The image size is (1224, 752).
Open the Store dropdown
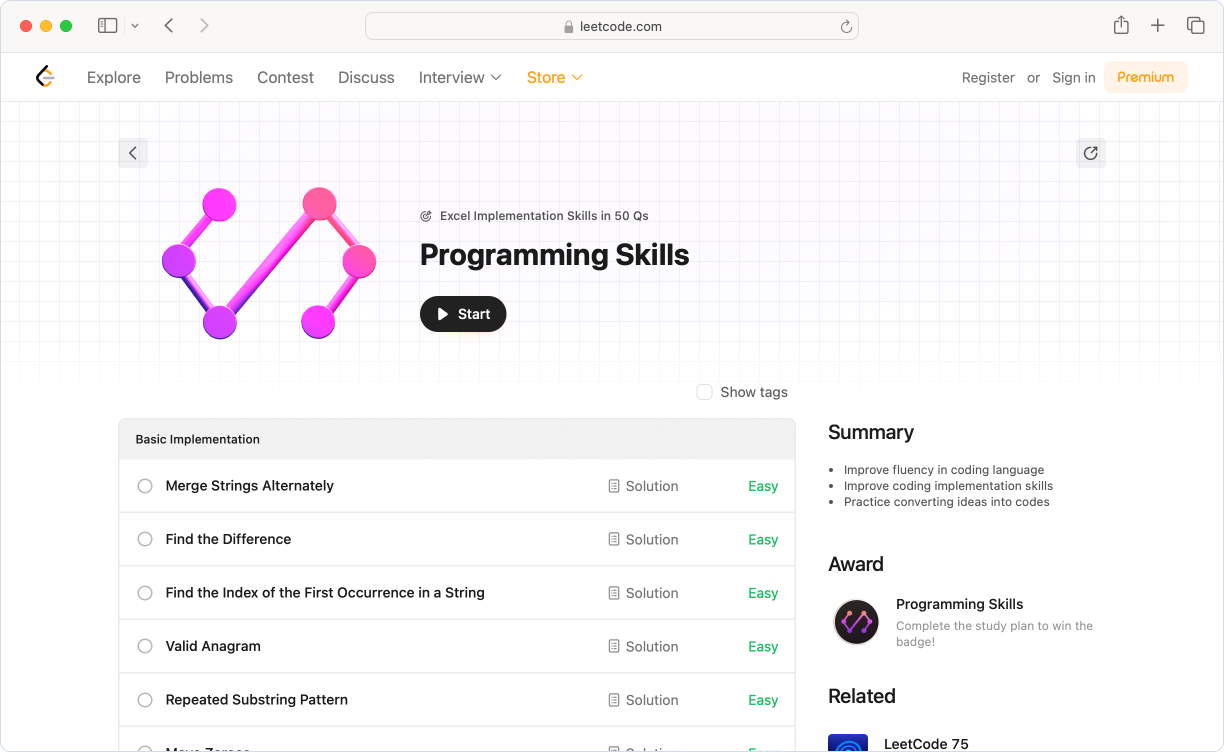pyautogui.click(x=554, y=77)
